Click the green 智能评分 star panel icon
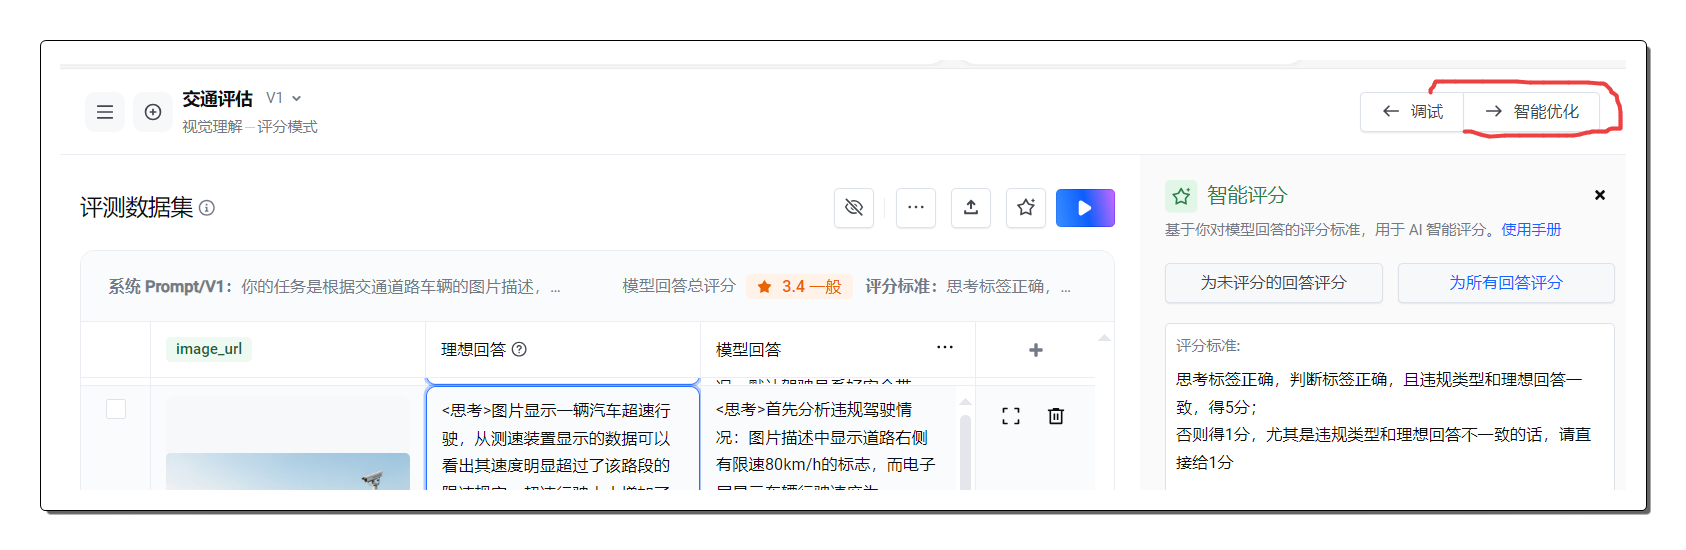Image resolution: width=1686 pixels, height=550 pixels. tap(1181, 195)
